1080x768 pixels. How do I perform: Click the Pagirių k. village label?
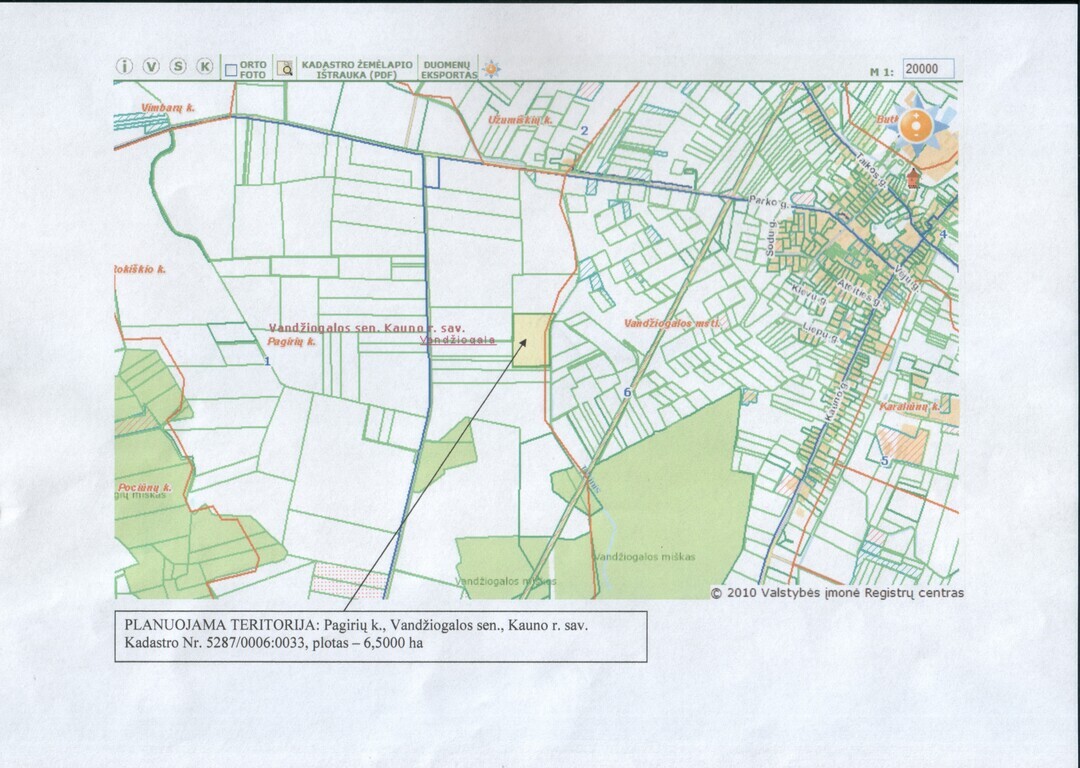point(291,341)
